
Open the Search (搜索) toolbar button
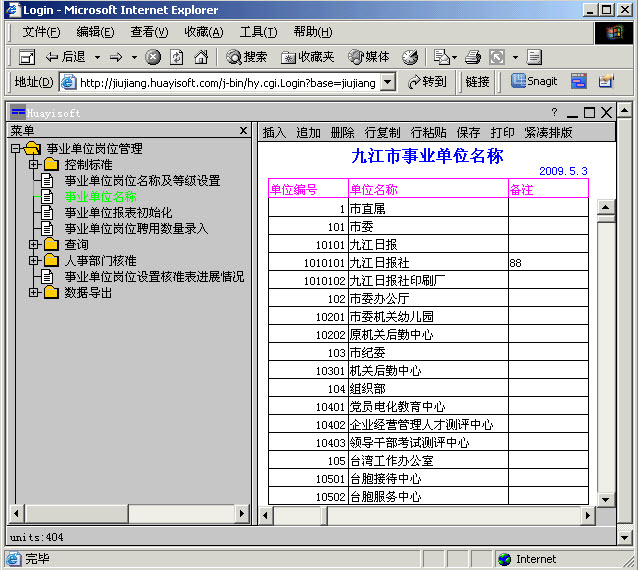click(247, 57)
